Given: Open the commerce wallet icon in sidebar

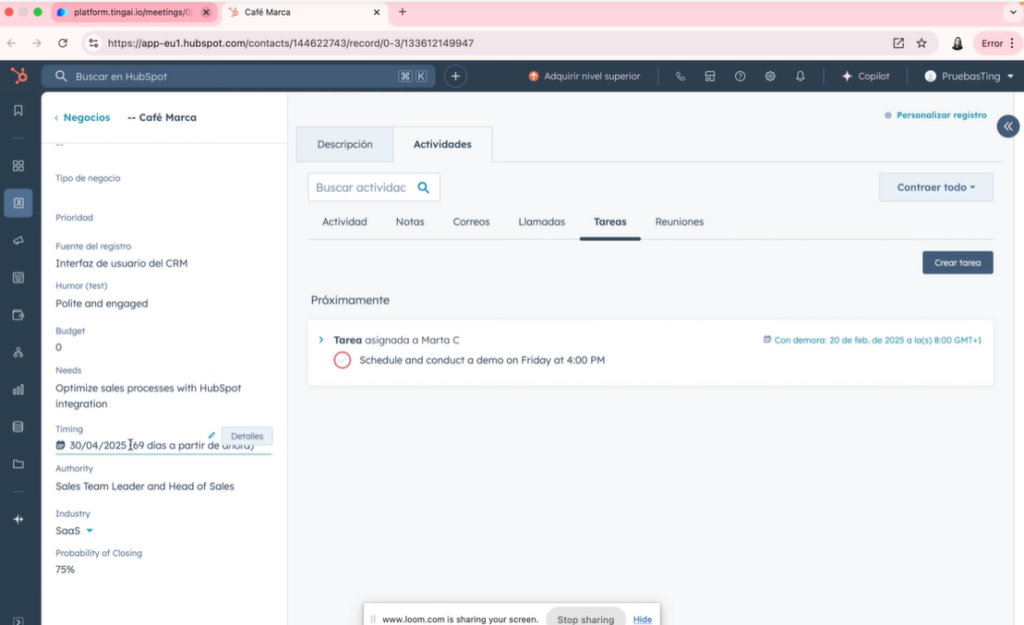Looking at the screenshot, I should point(18,315).
